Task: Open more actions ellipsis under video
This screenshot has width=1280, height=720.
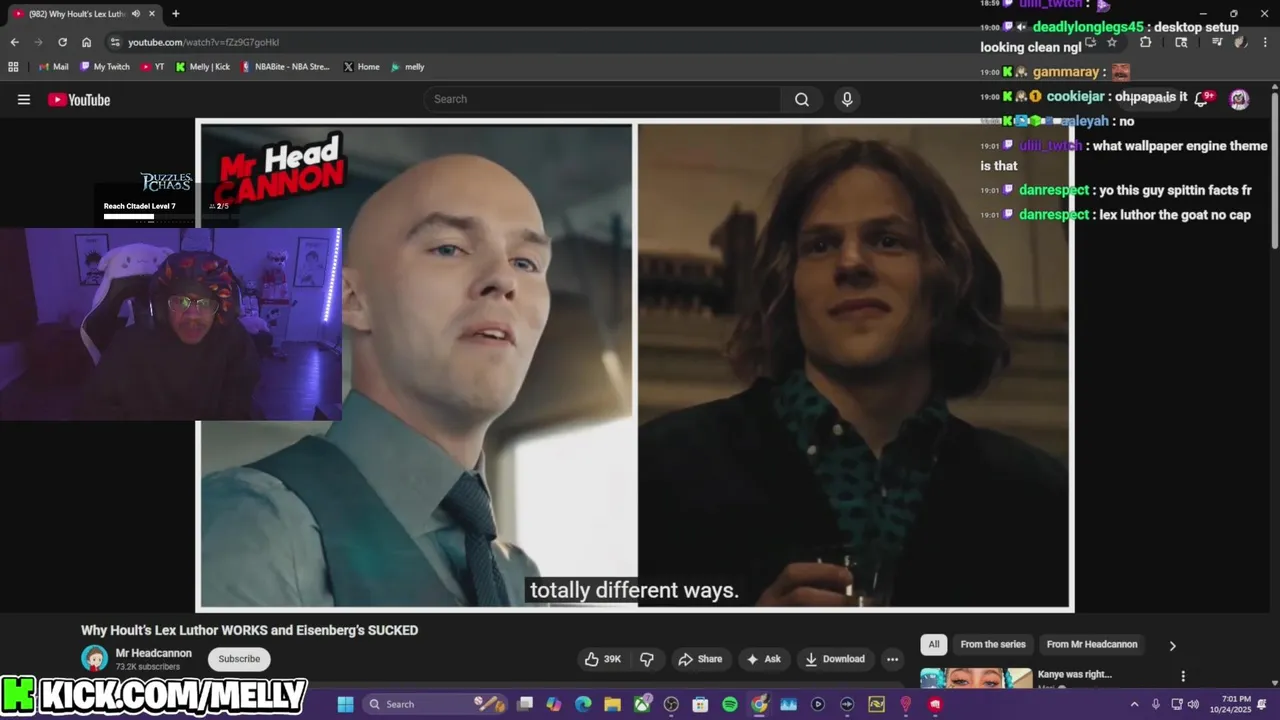Action: click(892, 659)
